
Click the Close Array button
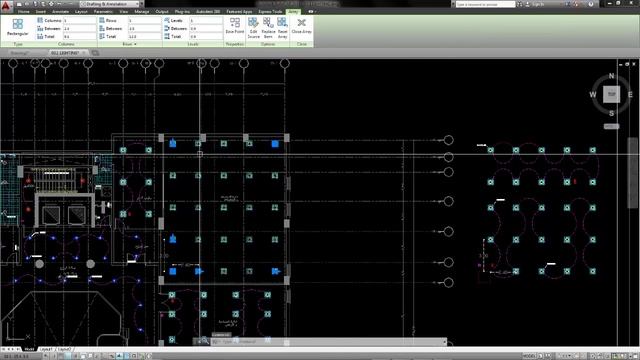[302, 26]
